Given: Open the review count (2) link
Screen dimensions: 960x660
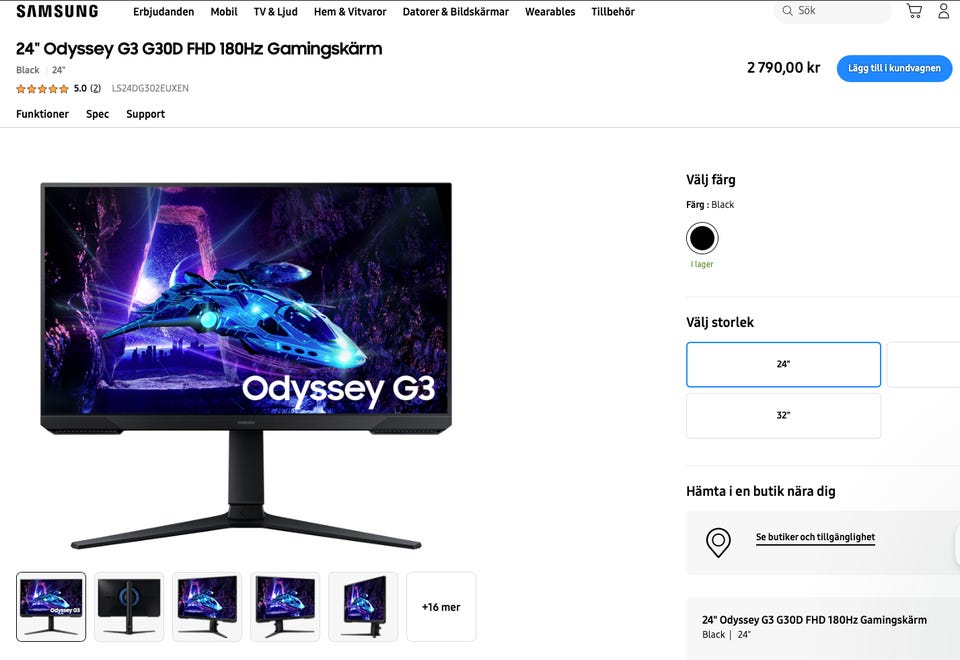Looking at the screenshot, I should (x=96, y=89).
